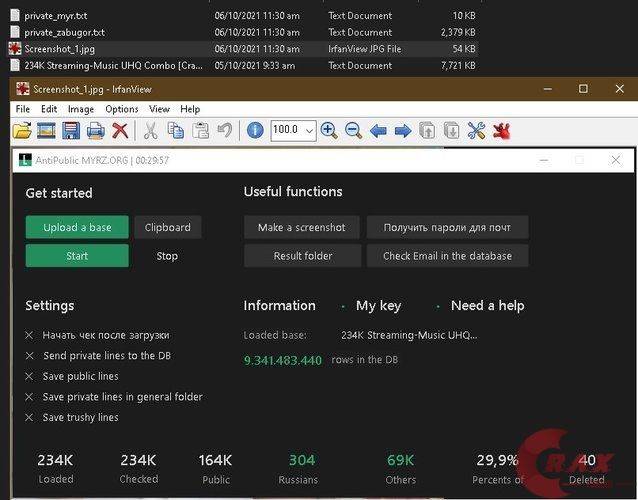Screen dimensions: 638x500
Task: Click the private_zabugor.txt file icon
Action: [x=15, y=32]
